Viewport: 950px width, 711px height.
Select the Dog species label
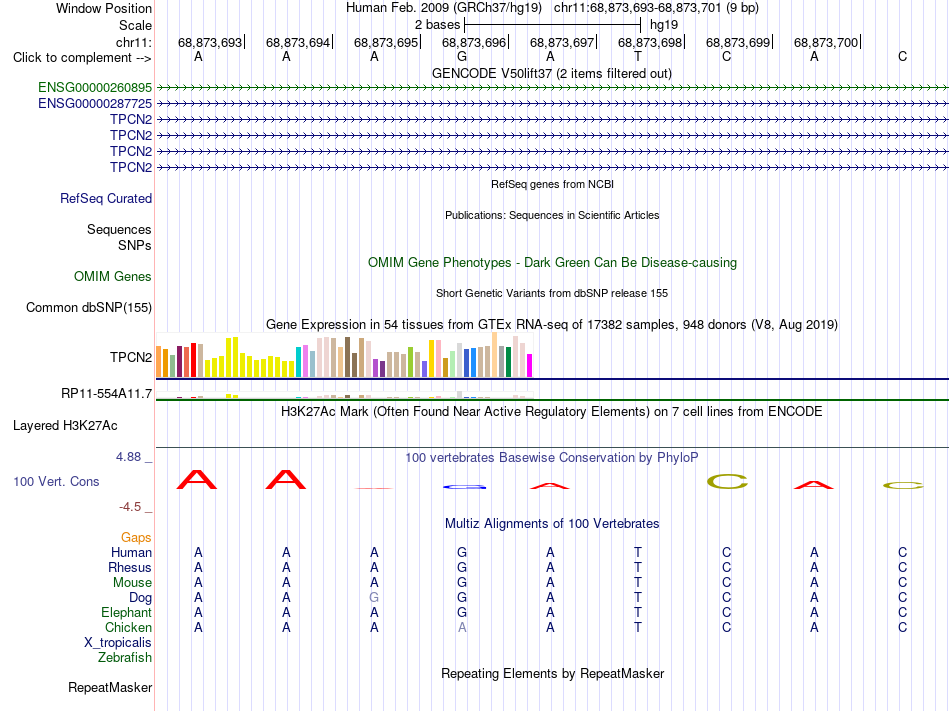pyautogui.click(x=140, y=598)
